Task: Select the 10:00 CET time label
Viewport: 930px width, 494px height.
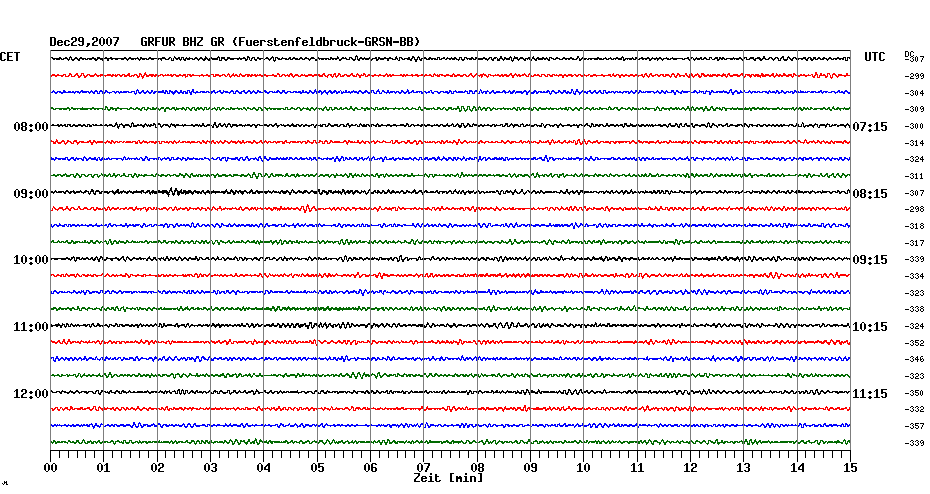Action: point(31,260)
